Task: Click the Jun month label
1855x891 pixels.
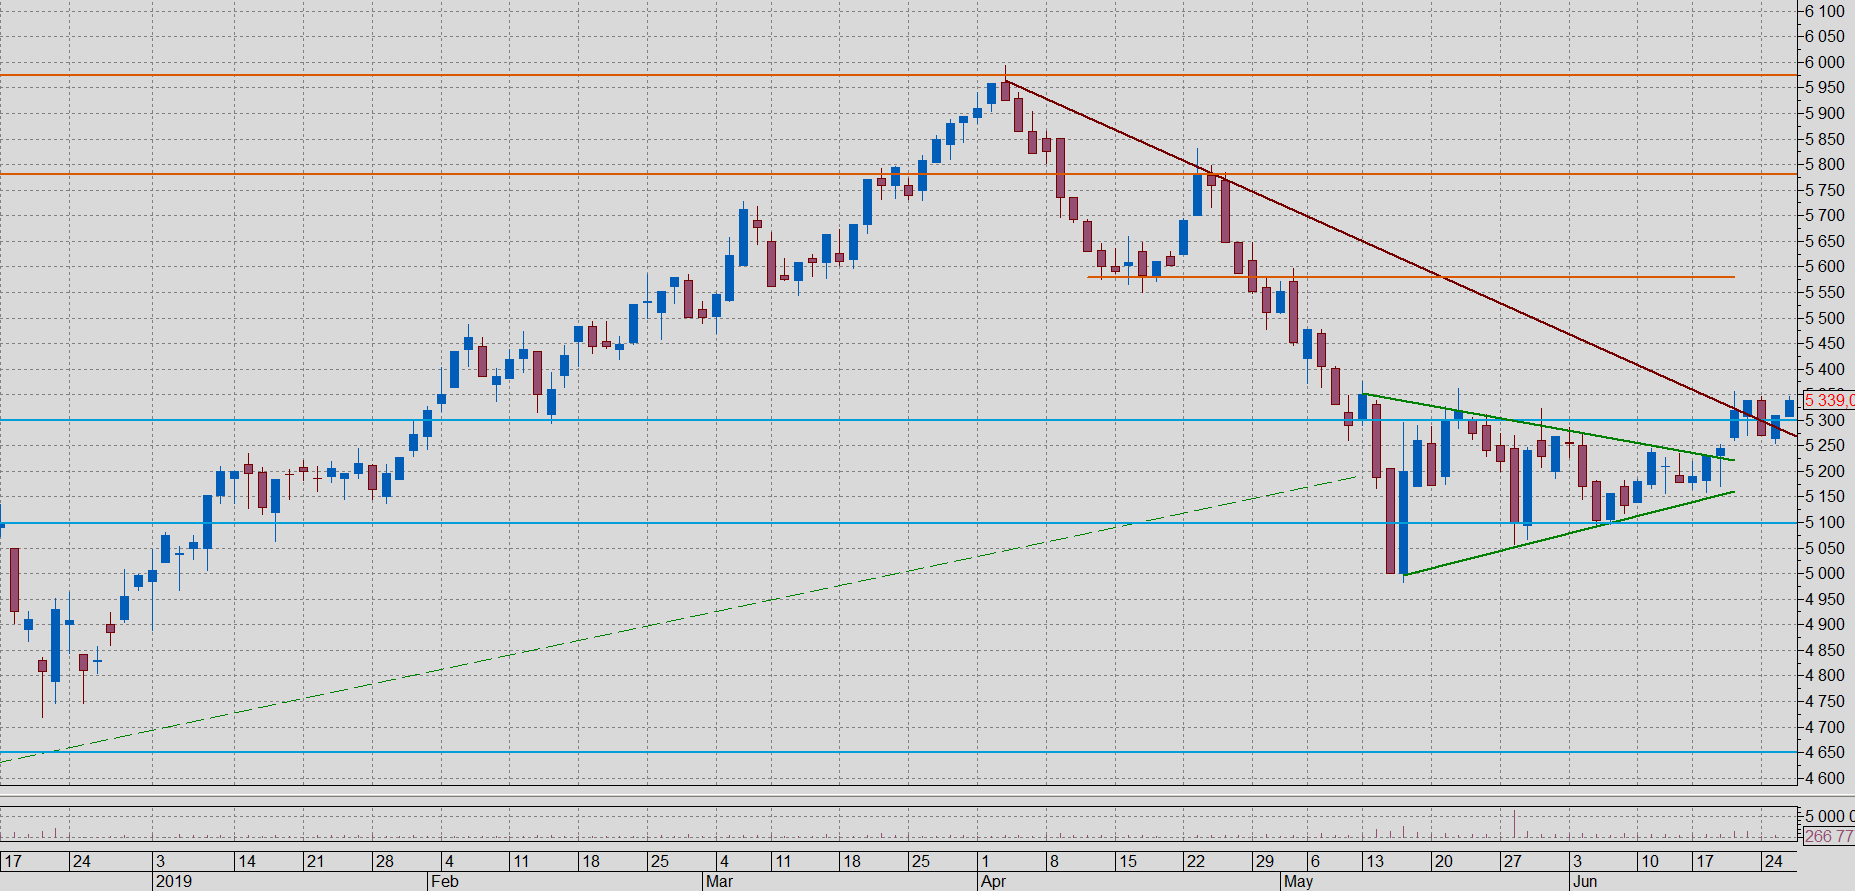Action: [1585, 881]
